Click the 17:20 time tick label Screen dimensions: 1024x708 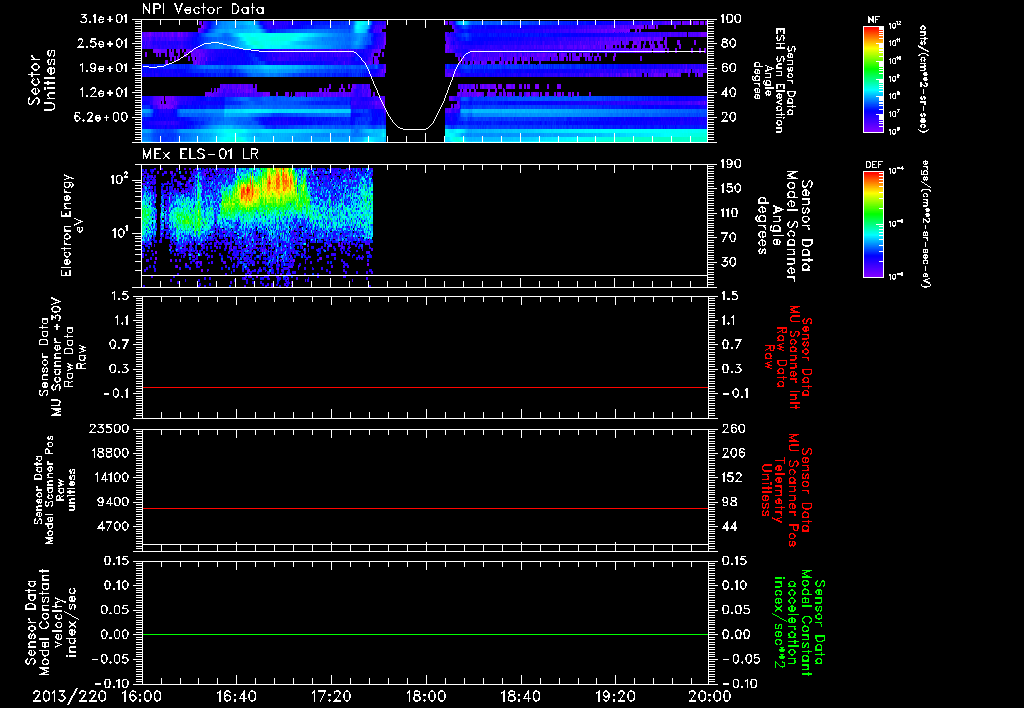coord(331,696)
